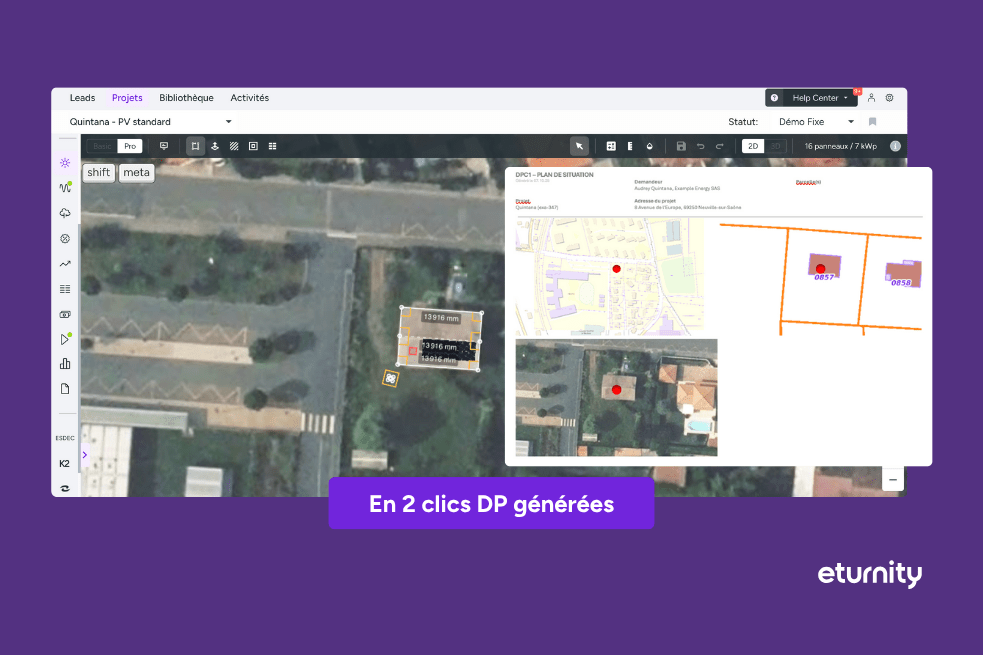Click the undo arrow in toolbar
Image resolution: width=983 pixels, height=655 pixels.
(700, 146)
